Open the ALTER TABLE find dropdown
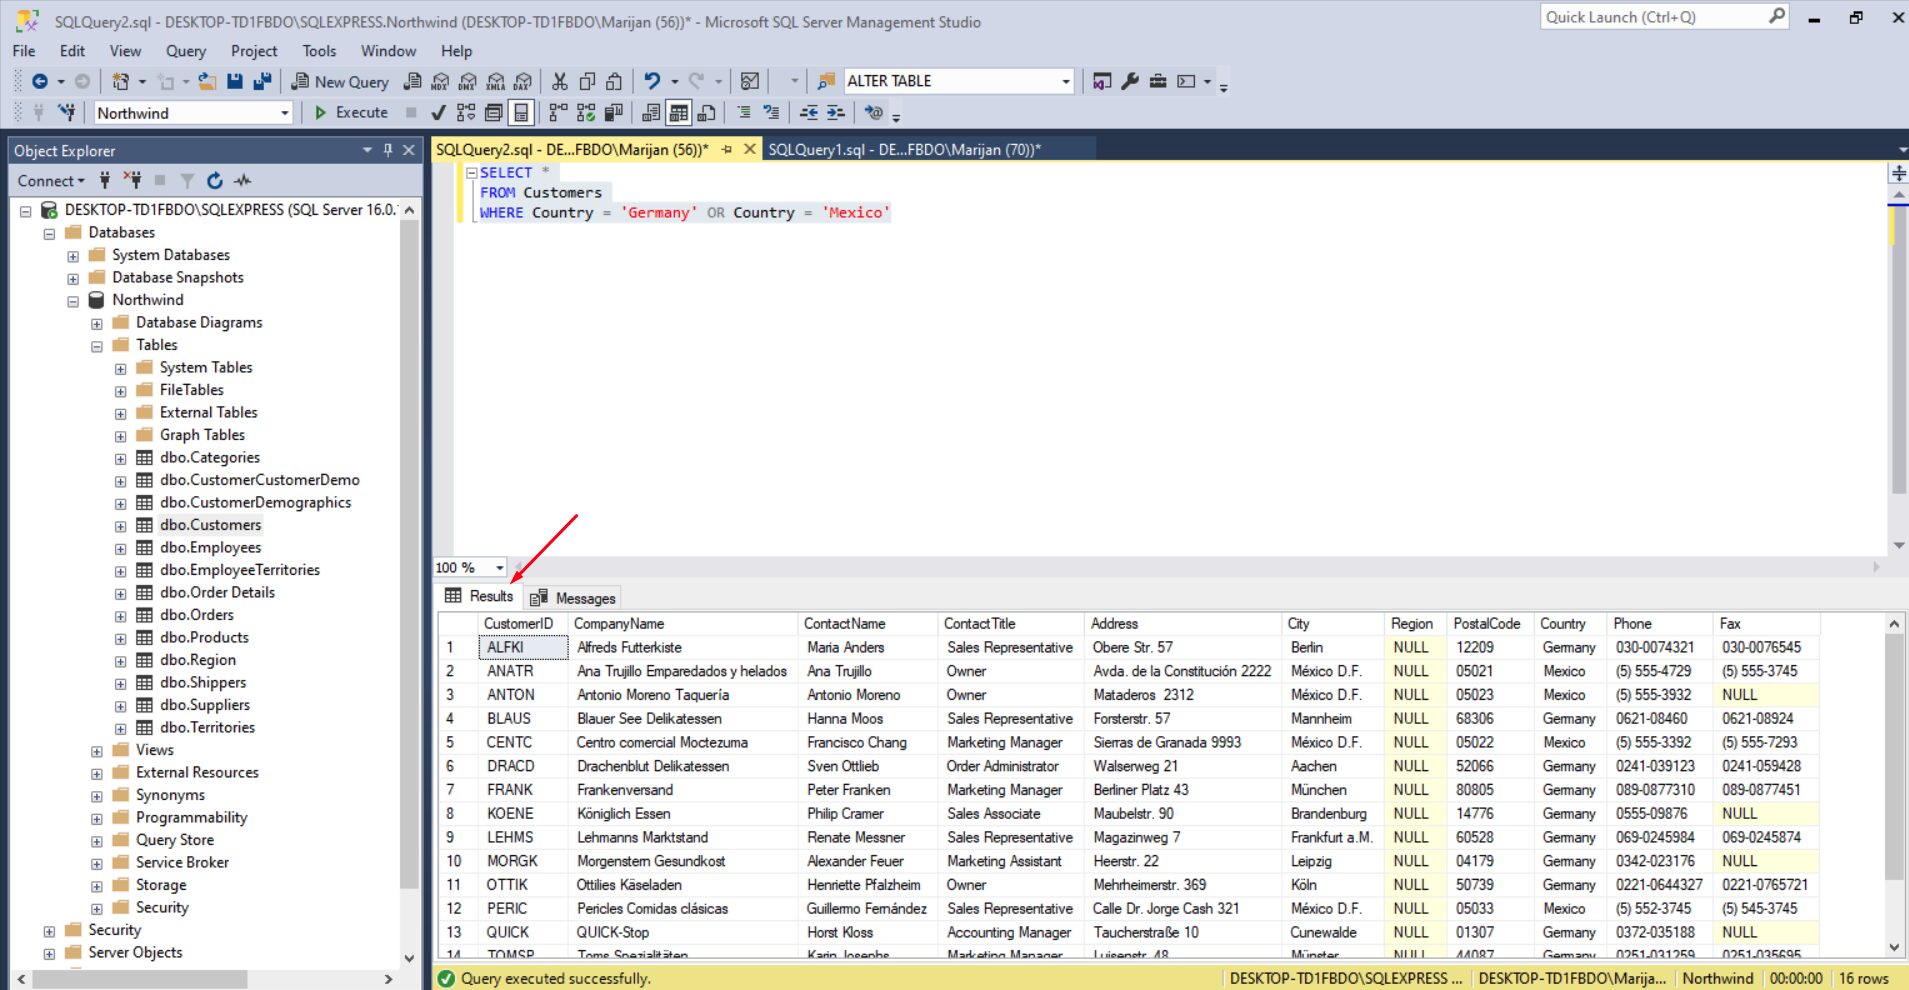1909x990 pixels. 1066,81
